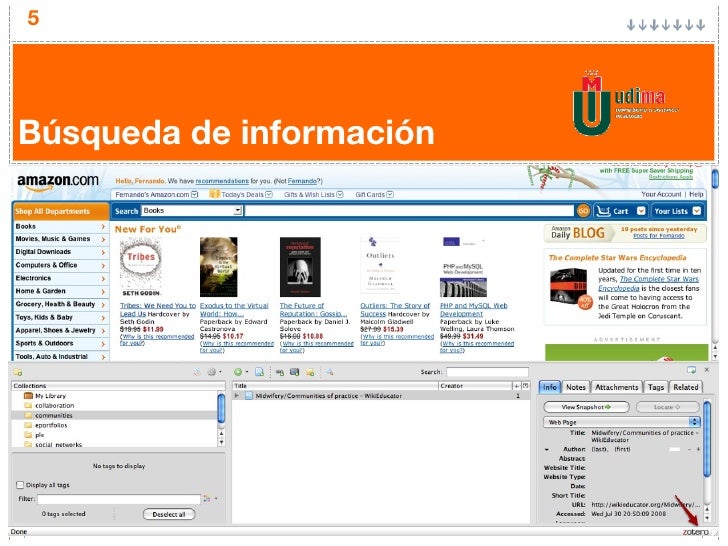Viewport: 728px width, 546px height.
Task: Click the Locate button
Action: (x=667, y=407)
